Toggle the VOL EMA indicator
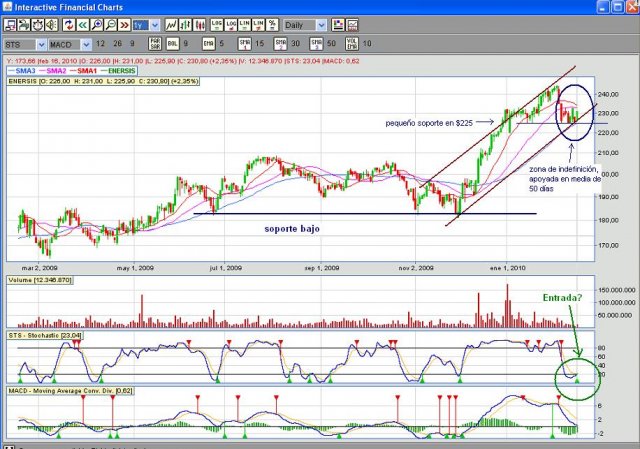Screen dimensions: 640x449 (x=352, y=44)
